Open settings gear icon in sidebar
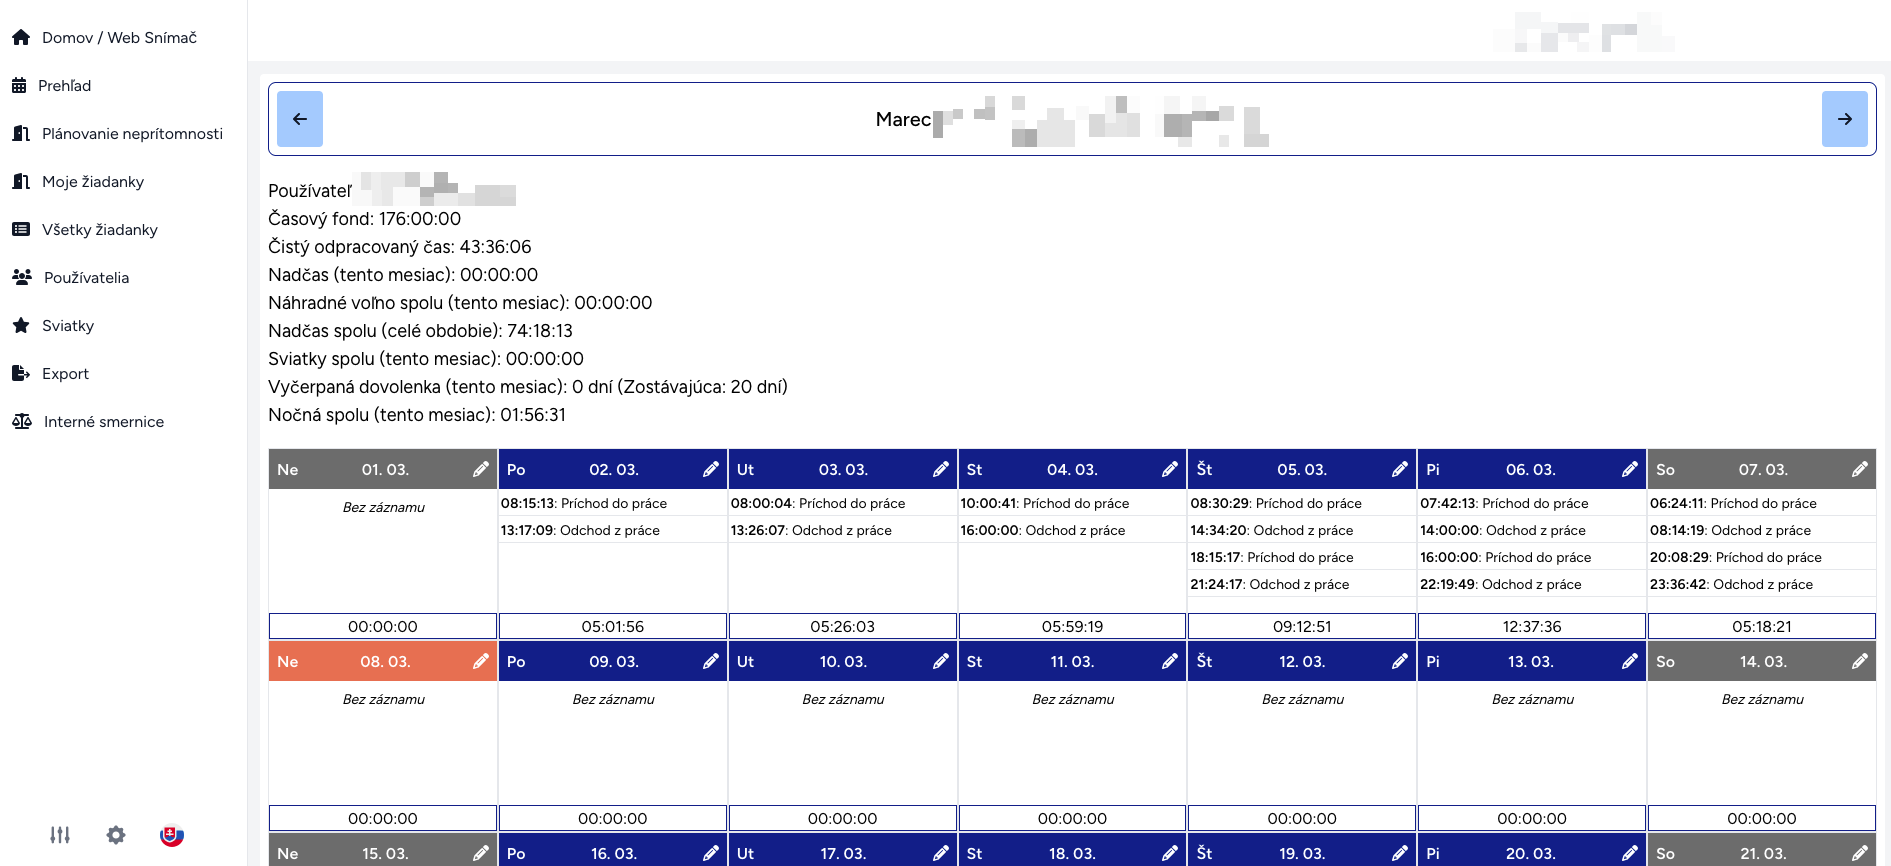The height and width of the screenshot is (866, 1891). click(x=116, y=835)
